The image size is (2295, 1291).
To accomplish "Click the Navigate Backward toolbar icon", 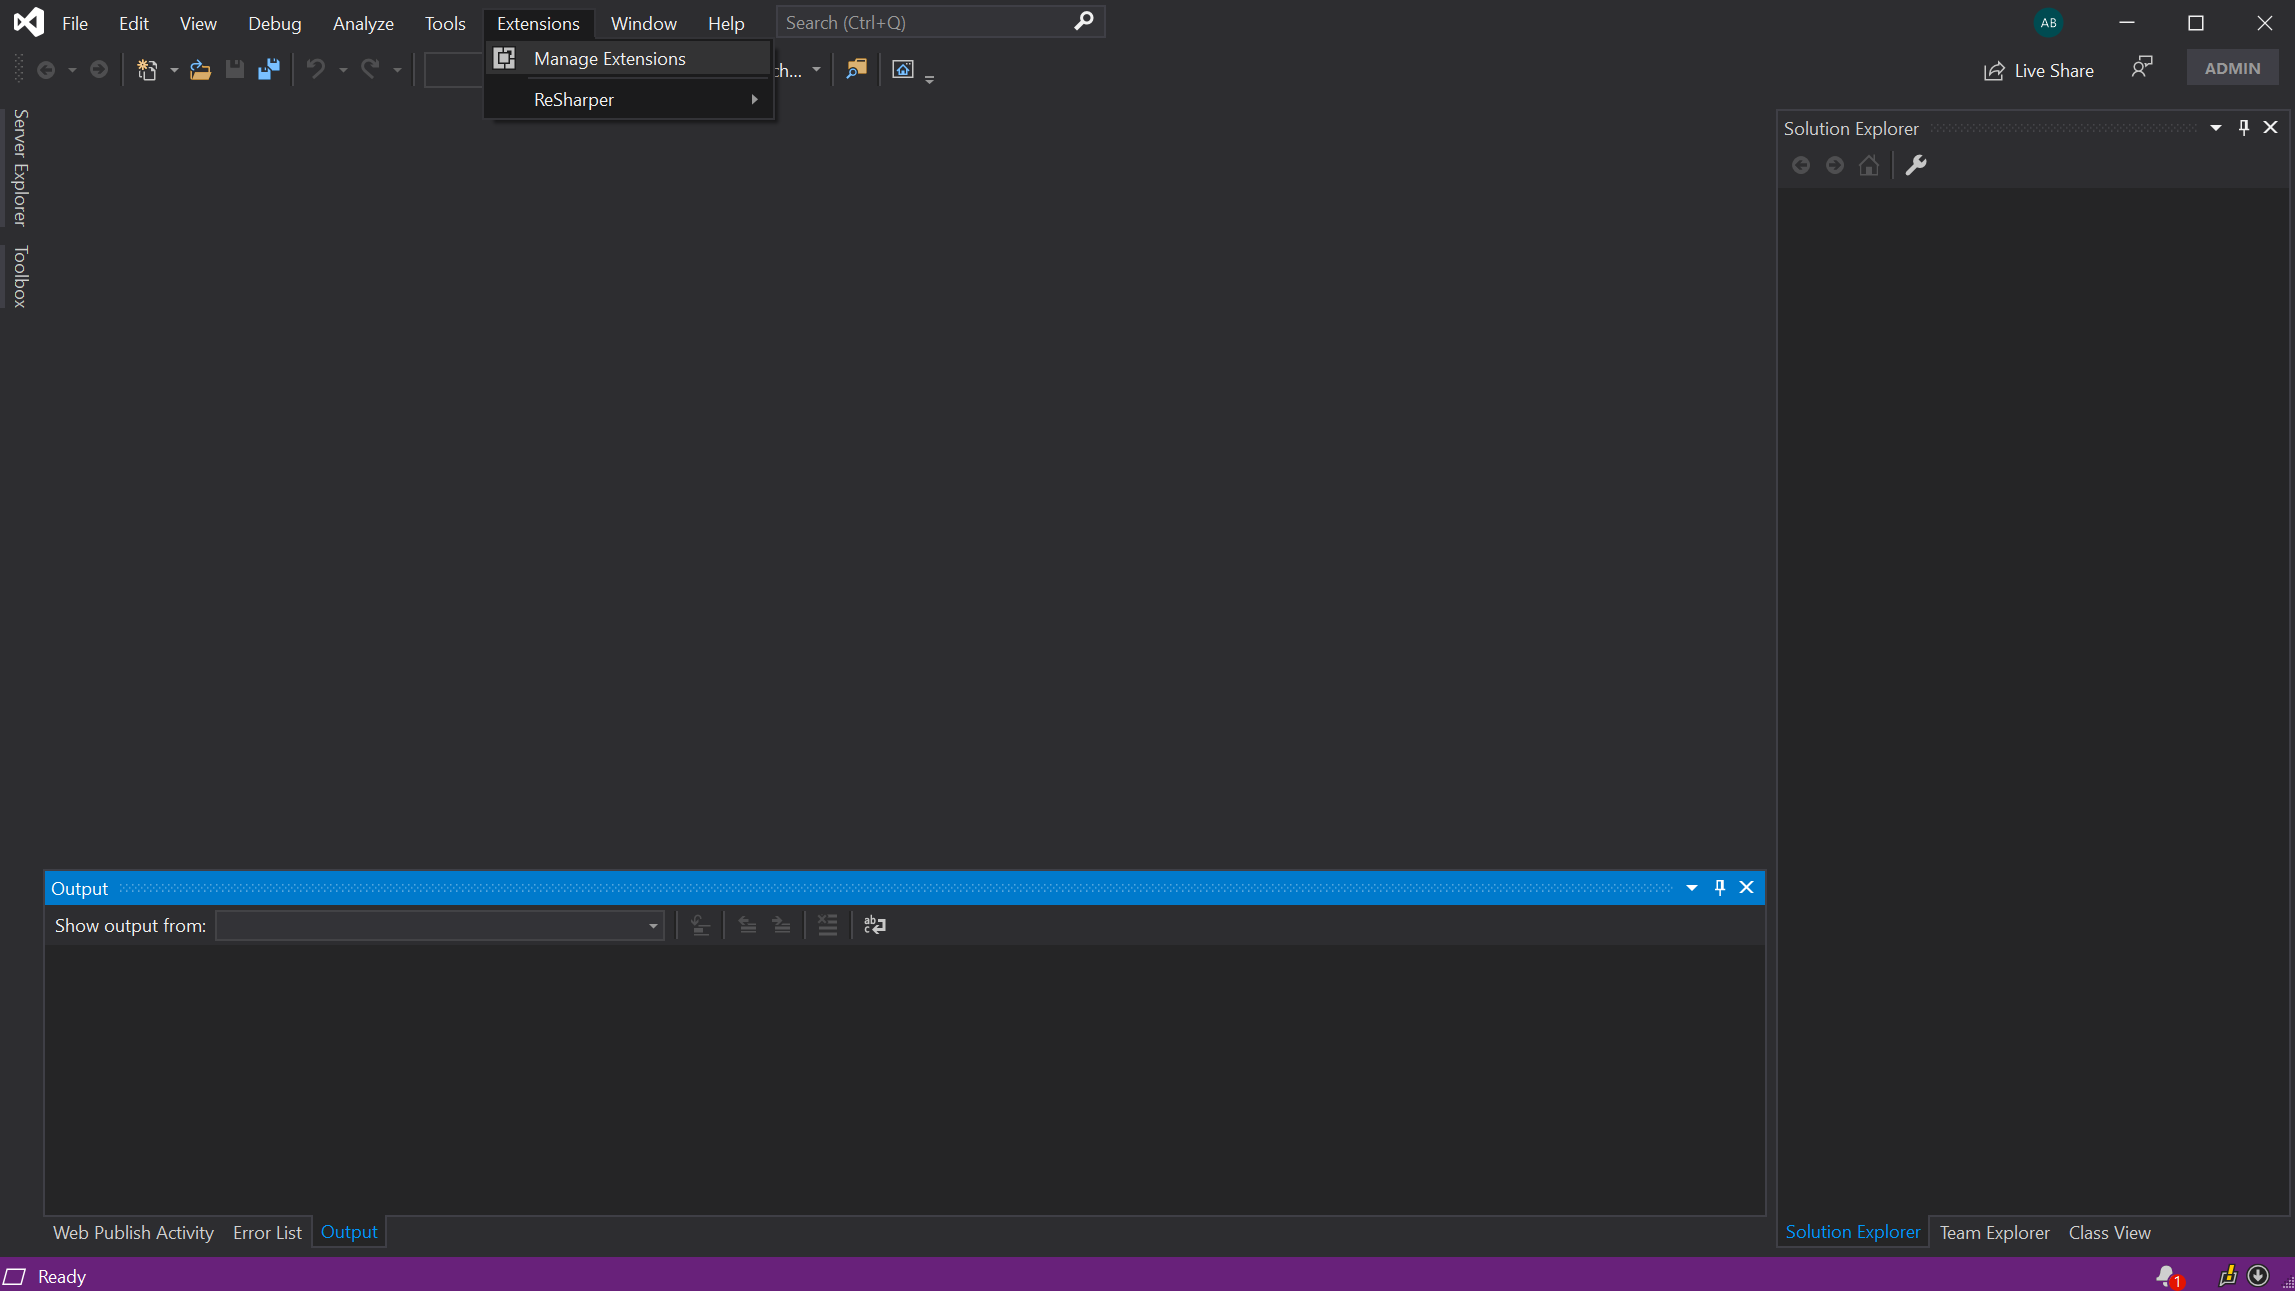I will click(x=46, y=69).
